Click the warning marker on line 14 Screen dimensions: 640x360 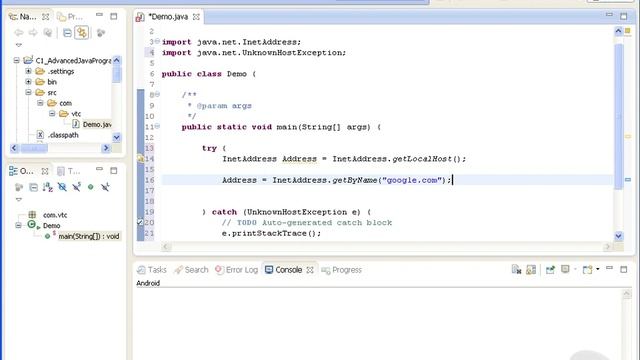click(x=140, y=158)
